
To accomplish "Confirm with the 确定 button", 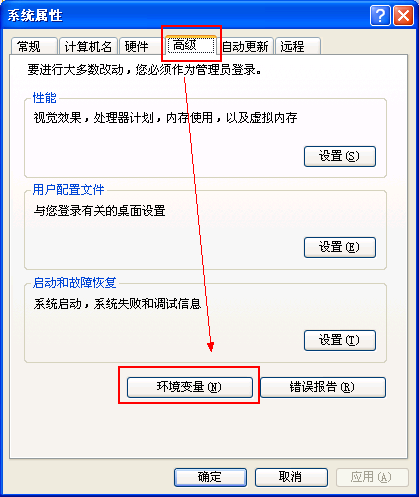I will point(210,477).
